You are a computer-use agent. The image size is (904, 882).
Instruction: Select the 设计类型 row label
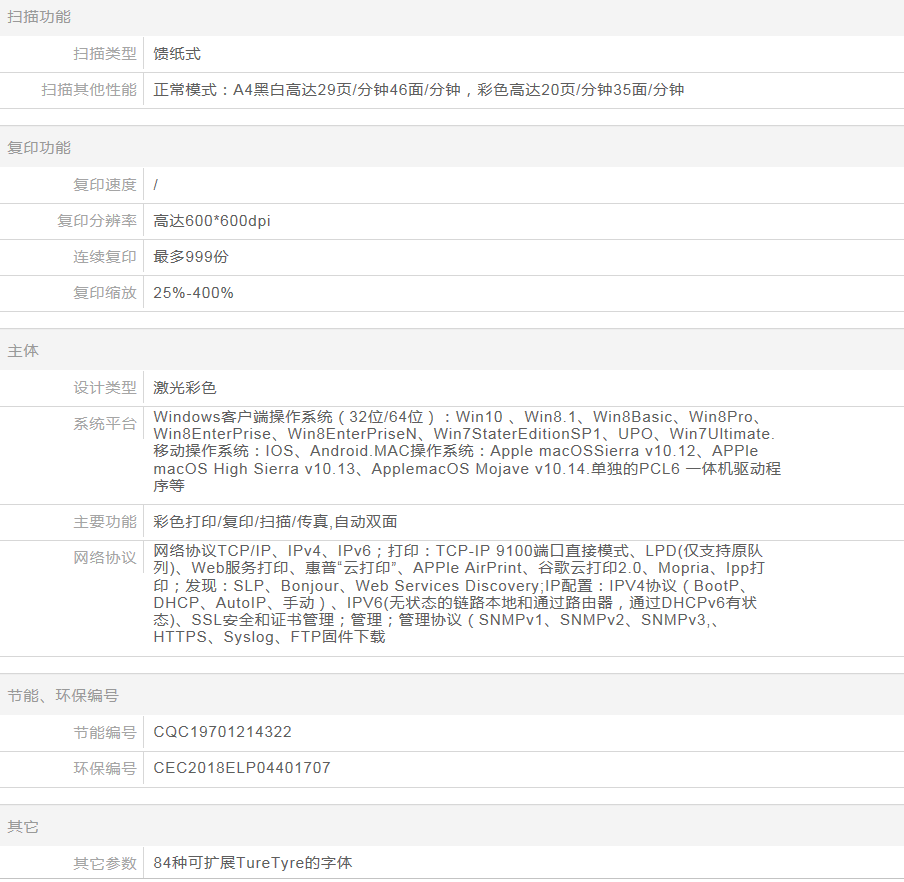104,388
